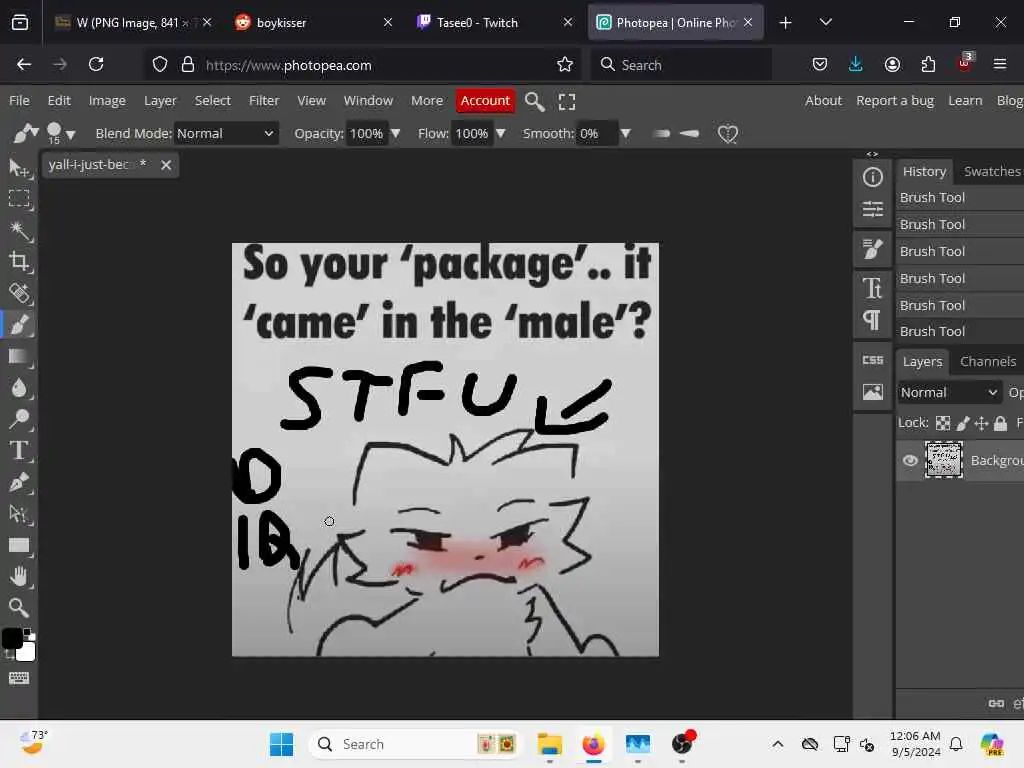Open the Layer menu
1024x768 pixels.
coord(160,101)
